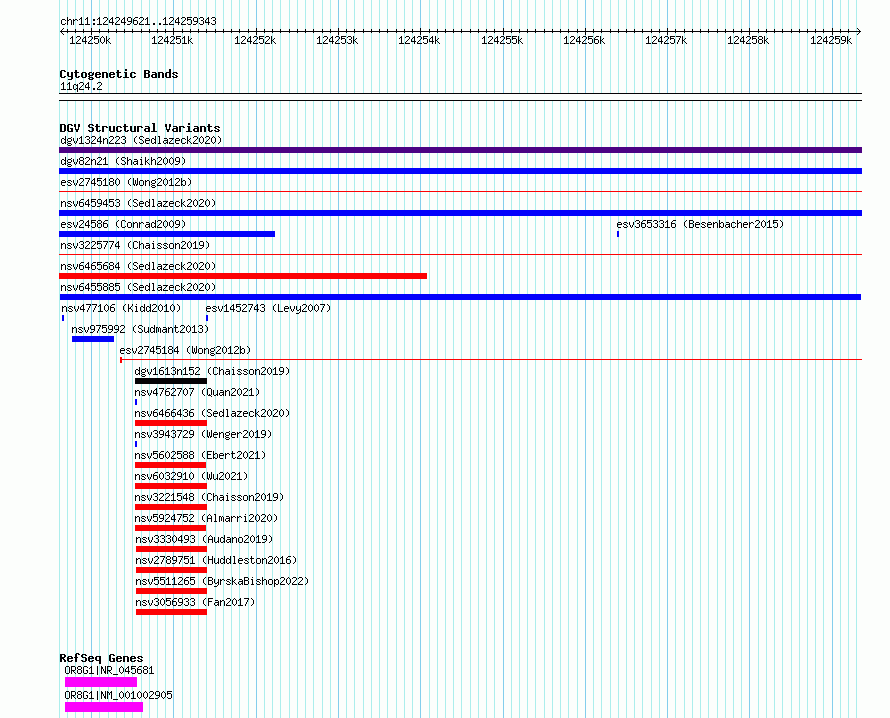Select the esv24586 (Conrad2009) label
Screen dimensions: 890x718
tap(123, 224)
